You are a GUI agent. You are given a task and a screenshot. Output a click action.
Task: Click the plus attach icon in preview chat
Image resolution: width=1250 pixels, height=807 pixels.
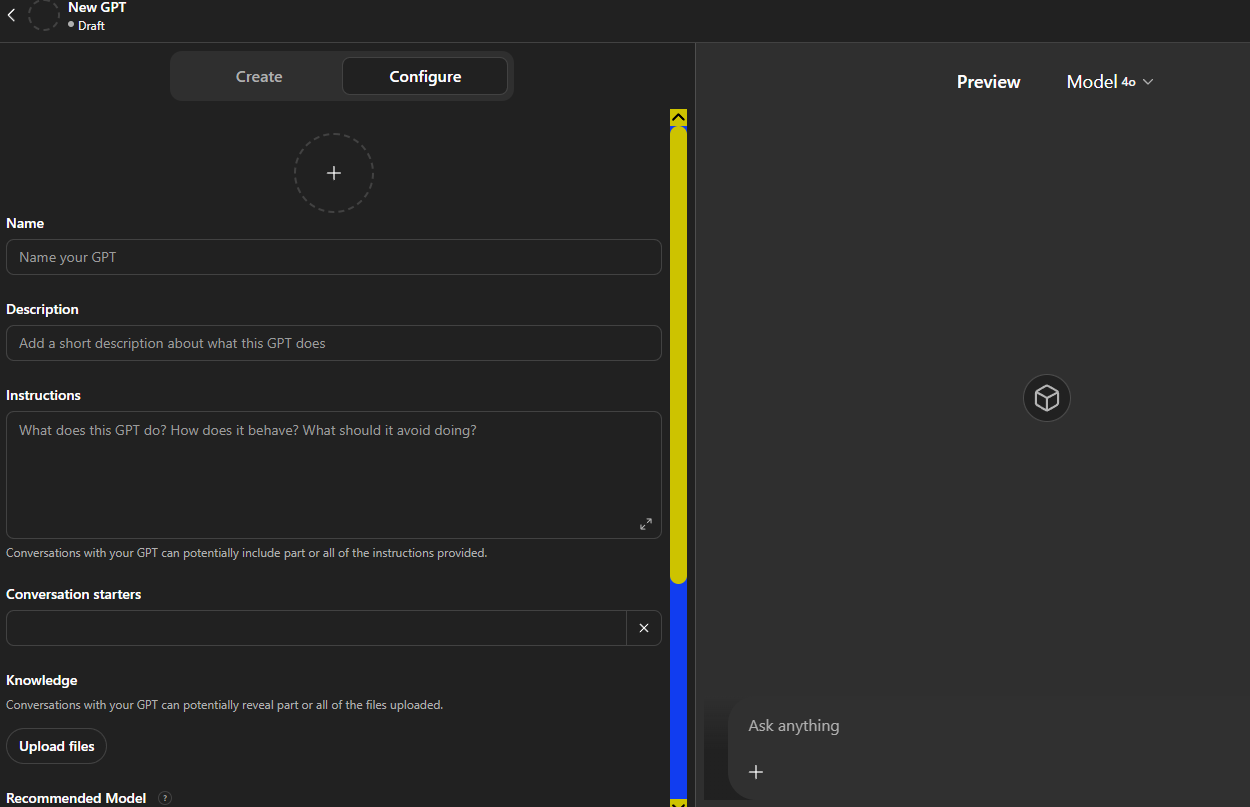coord(756,772)
